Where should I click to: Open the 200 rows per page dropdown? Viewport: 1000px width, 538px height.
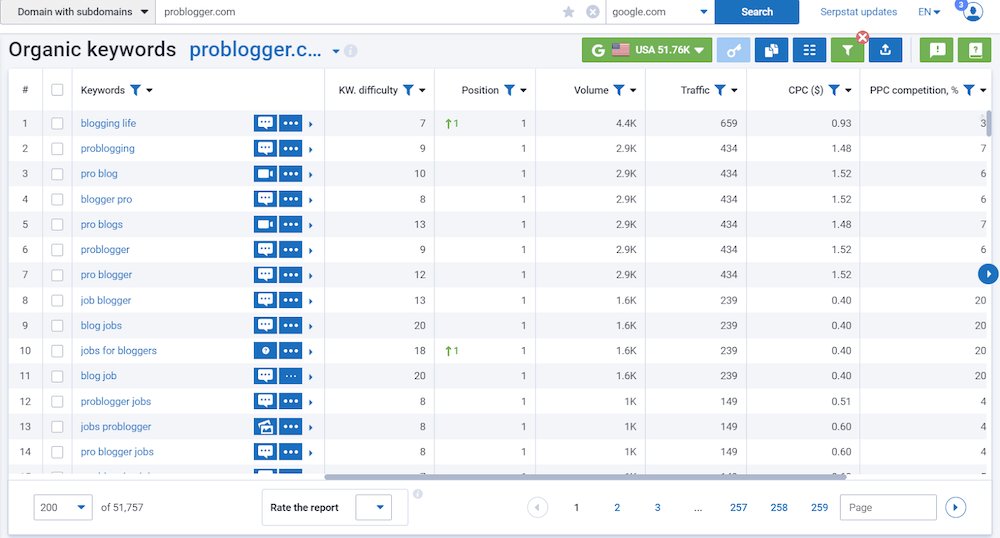tap(63, 508)
